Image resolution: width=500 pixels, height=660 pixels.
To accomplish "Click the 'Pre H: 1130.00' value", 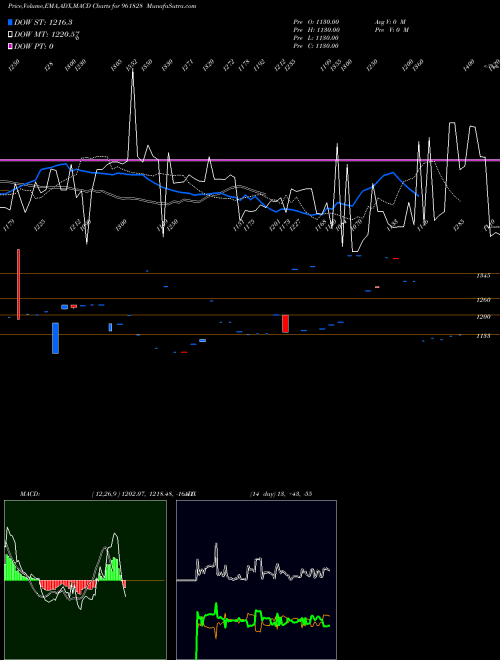I will point(316,30).
